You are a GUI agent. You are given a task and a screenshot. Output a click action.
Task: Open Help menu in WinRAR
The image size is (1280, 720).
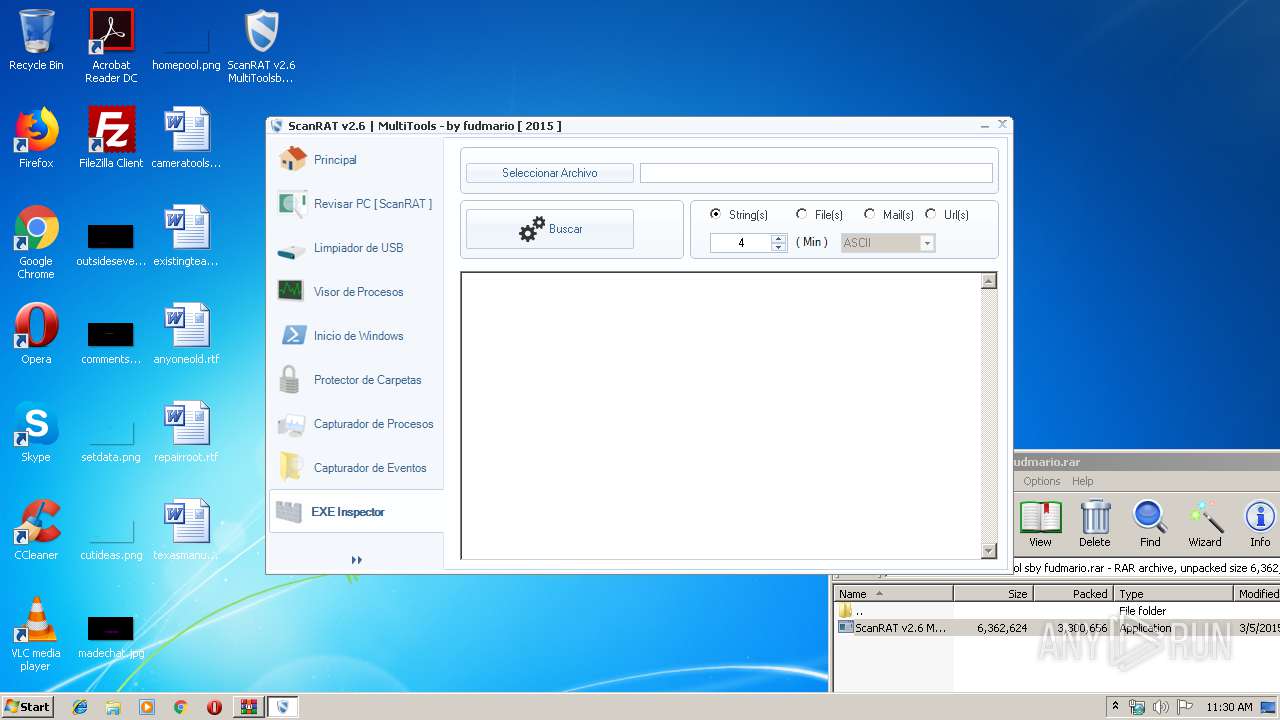(1083, 481)
